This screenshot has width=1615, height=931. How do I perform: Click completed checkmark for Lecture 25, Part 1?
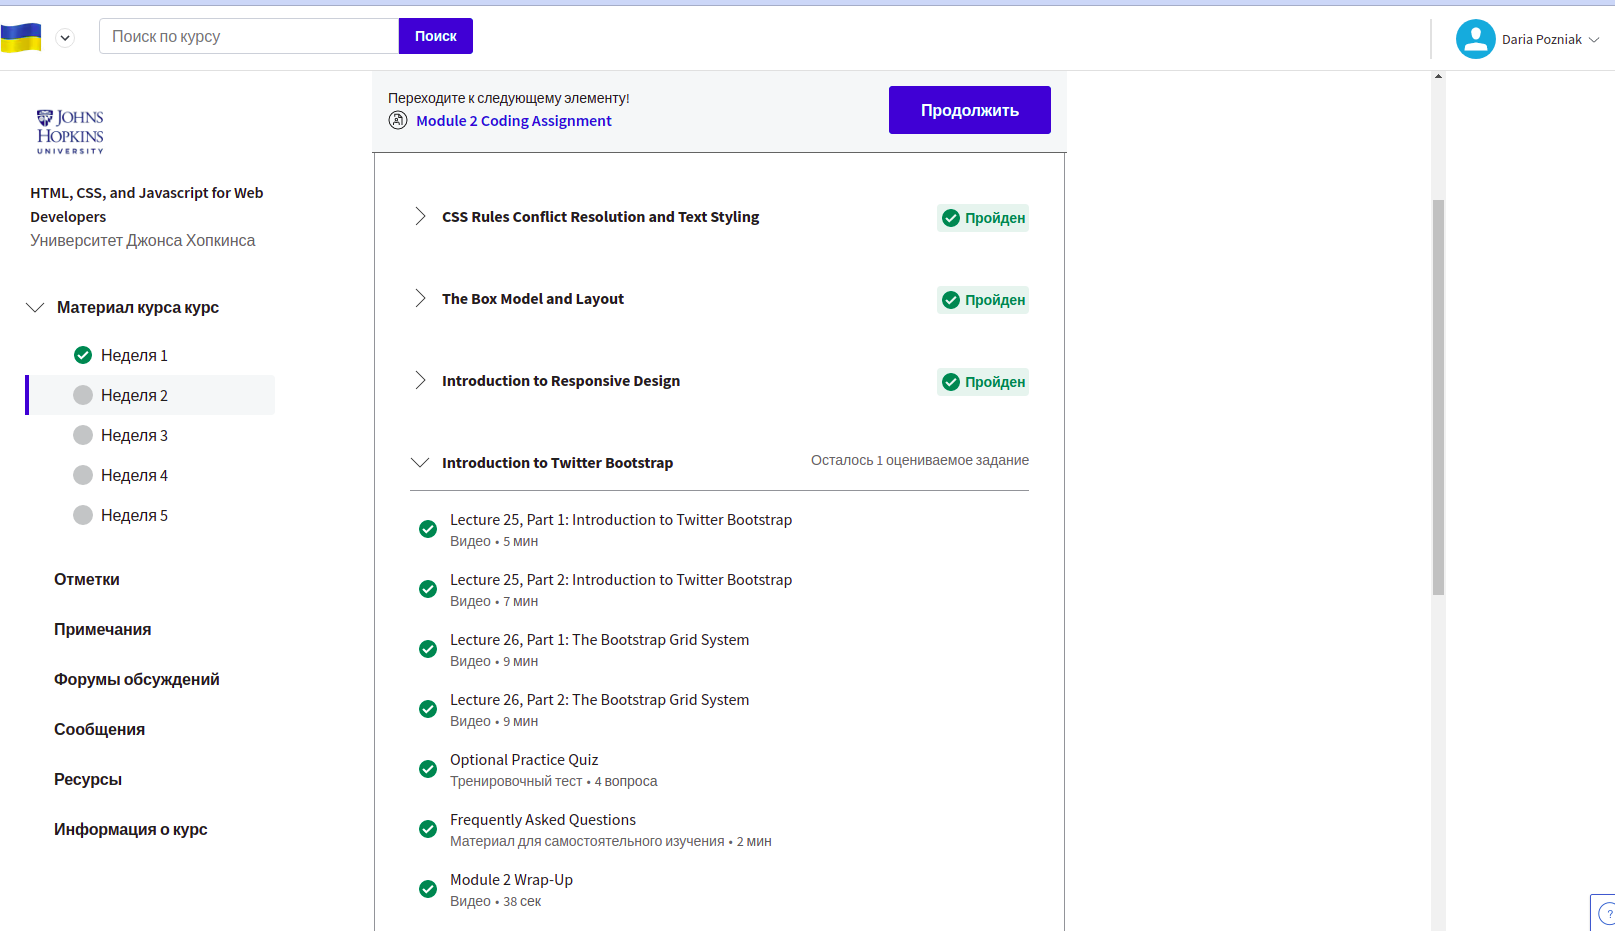click(428, 529)
